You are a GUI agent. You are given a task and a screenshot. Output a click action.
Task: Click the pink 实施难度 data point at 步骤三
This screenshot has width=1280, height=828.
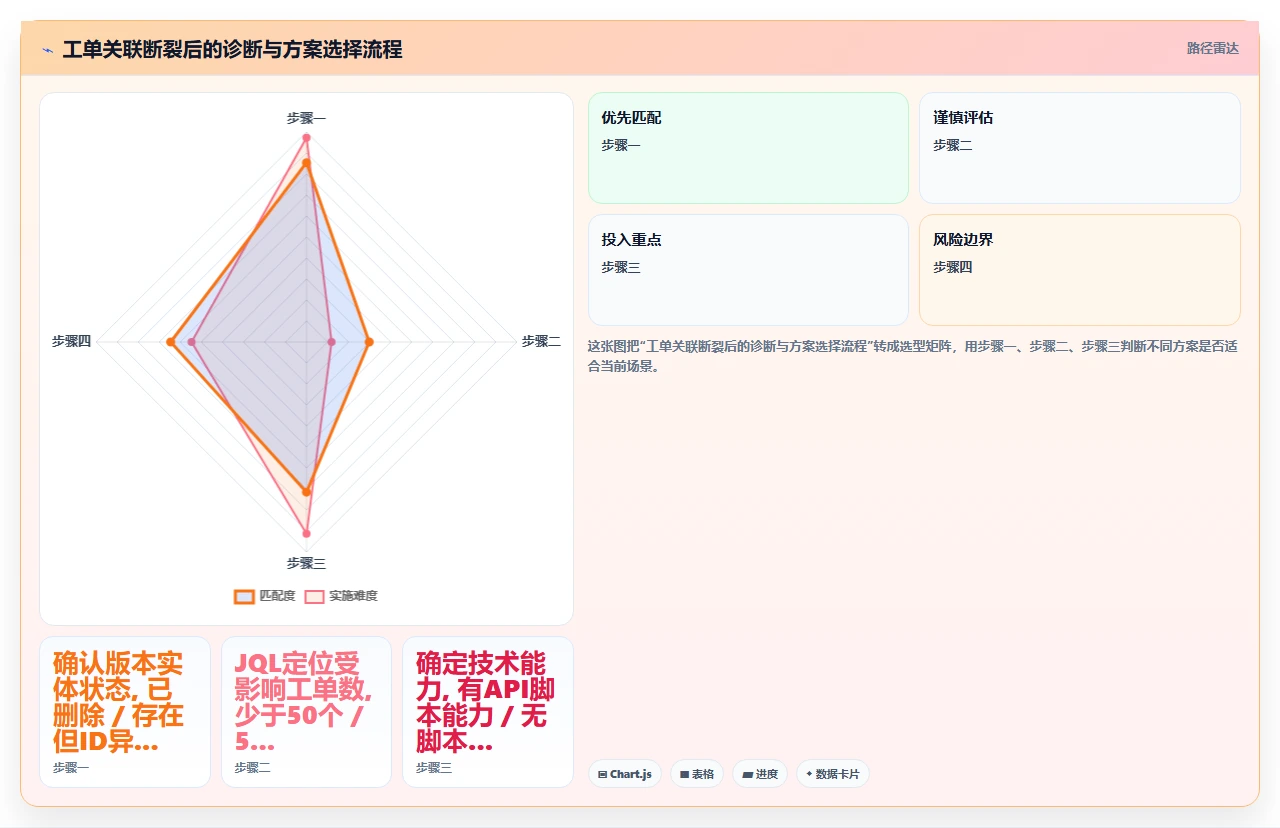pyautogui.click(x=306, y=533)
